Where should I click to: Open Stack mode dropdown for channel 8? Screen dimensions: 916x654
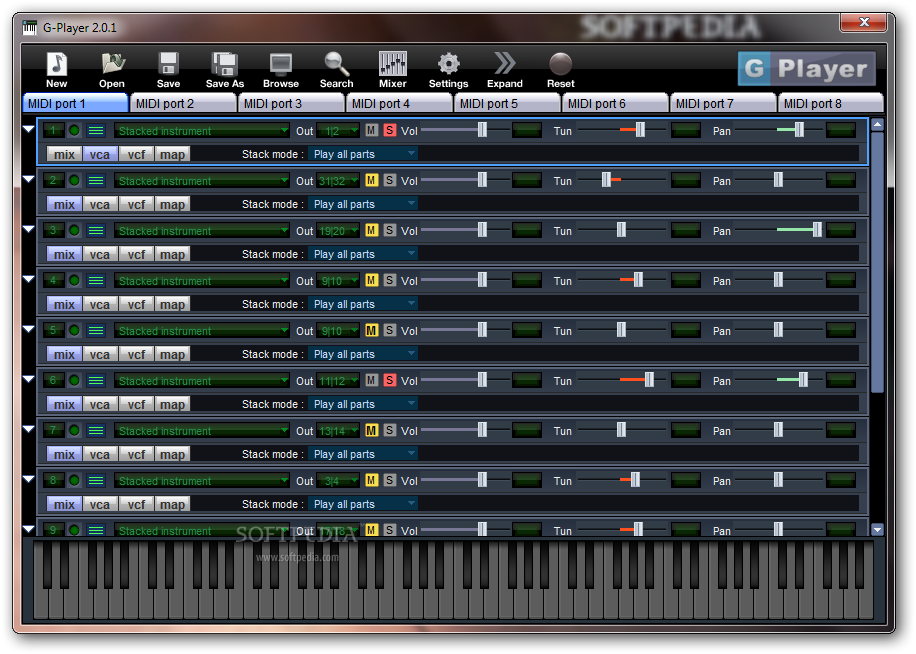click(363, 504)
